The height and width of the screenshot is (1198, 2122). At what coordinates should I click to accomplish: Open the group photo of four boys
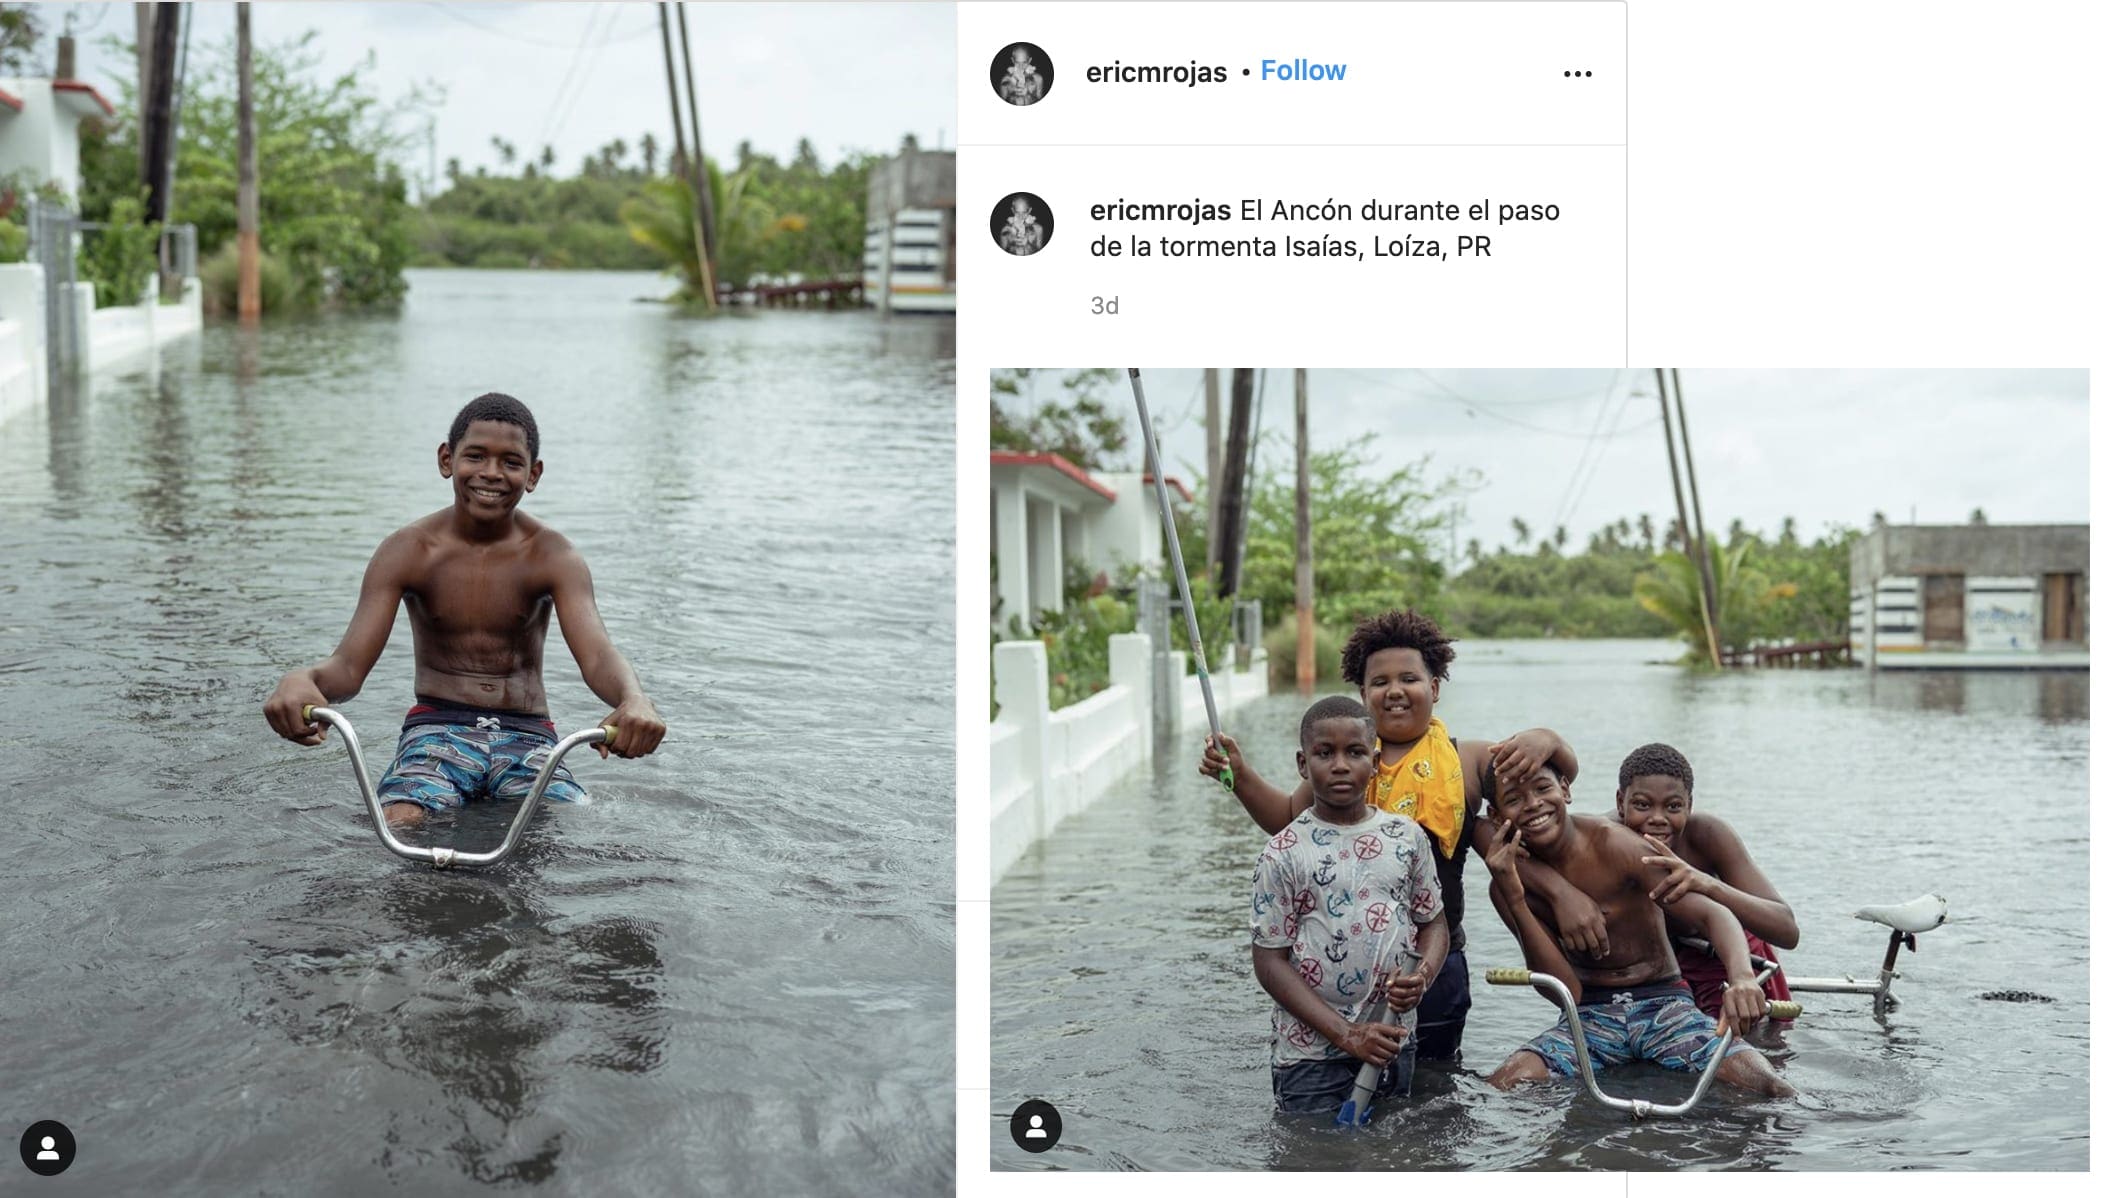[x=1538, y=768]
